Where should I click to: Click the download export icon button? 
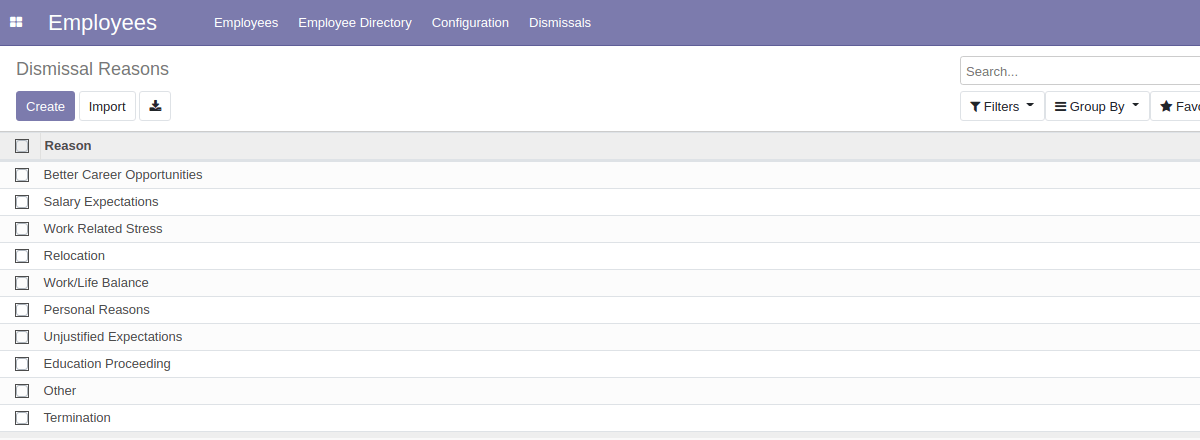pyautogui.click(x=155, y=106)
